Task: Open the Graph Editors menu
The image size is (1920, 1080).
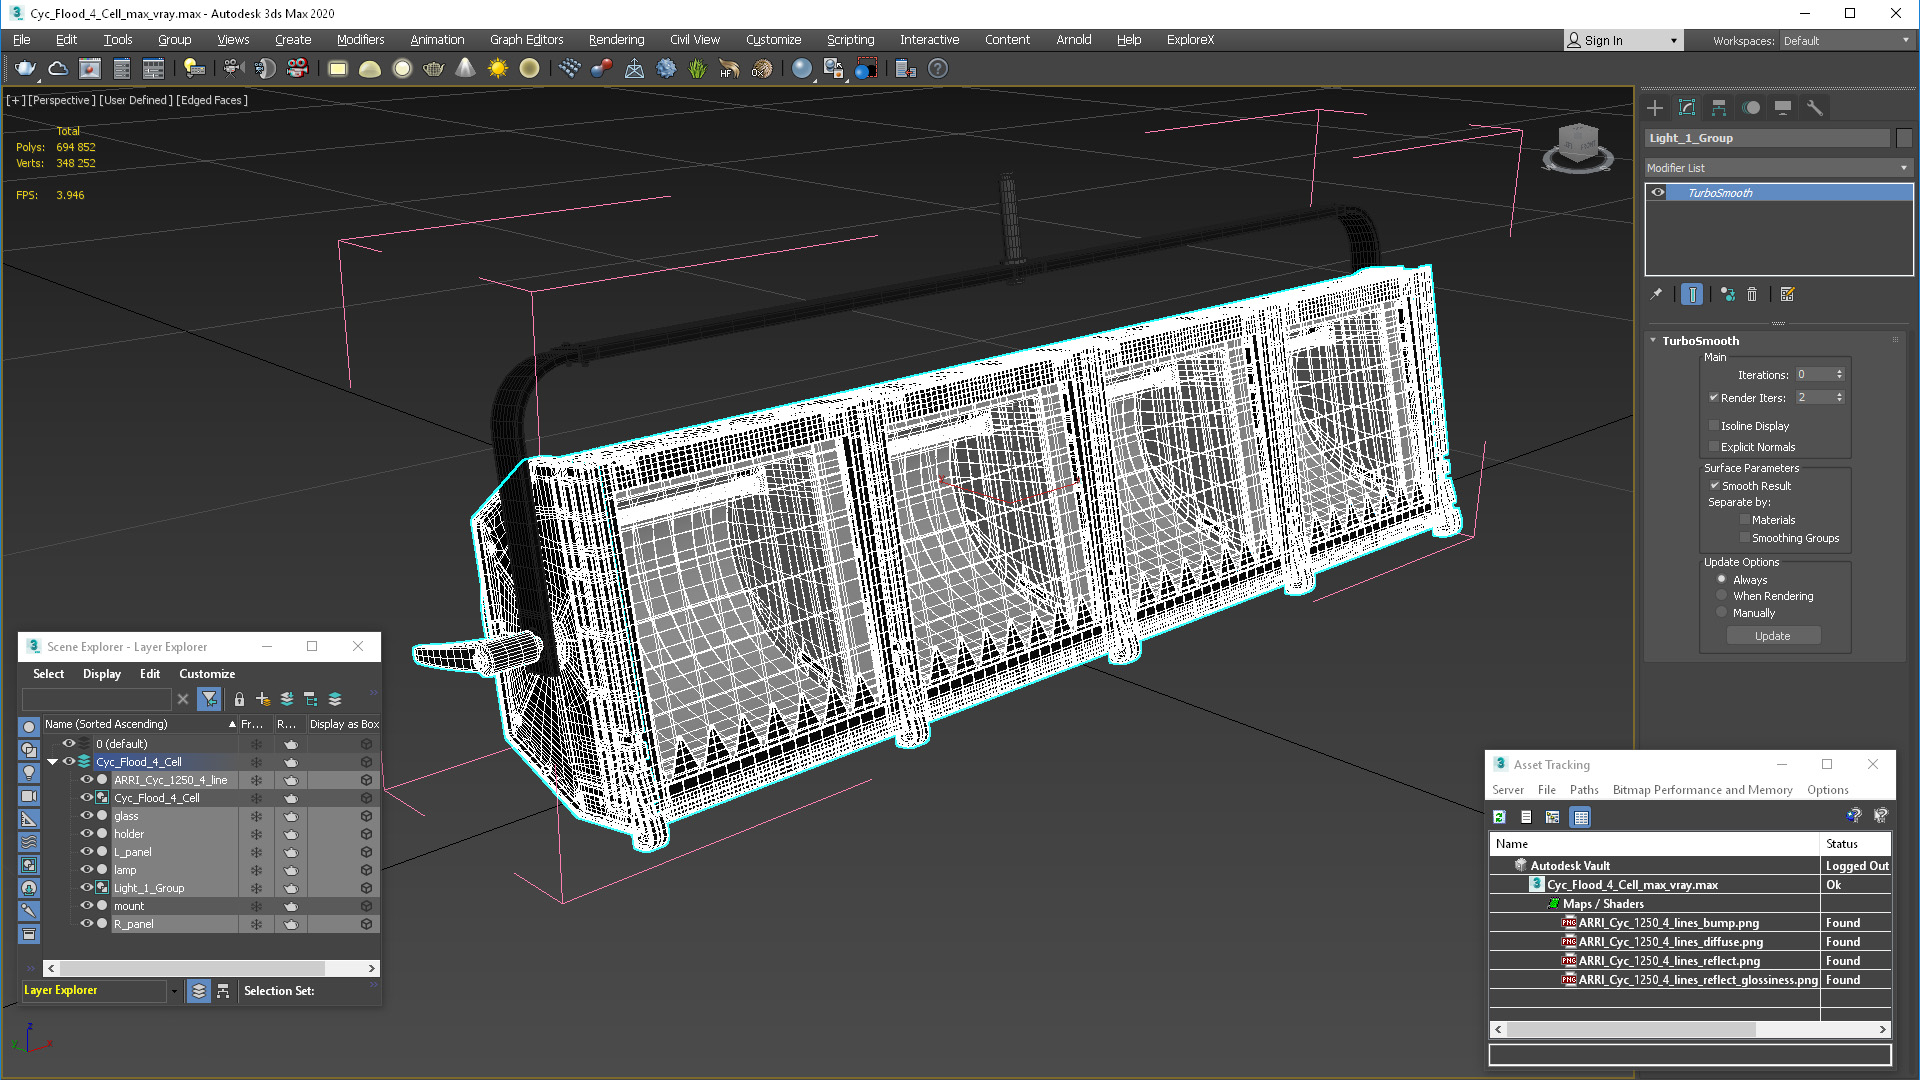Action: (526, 40)
